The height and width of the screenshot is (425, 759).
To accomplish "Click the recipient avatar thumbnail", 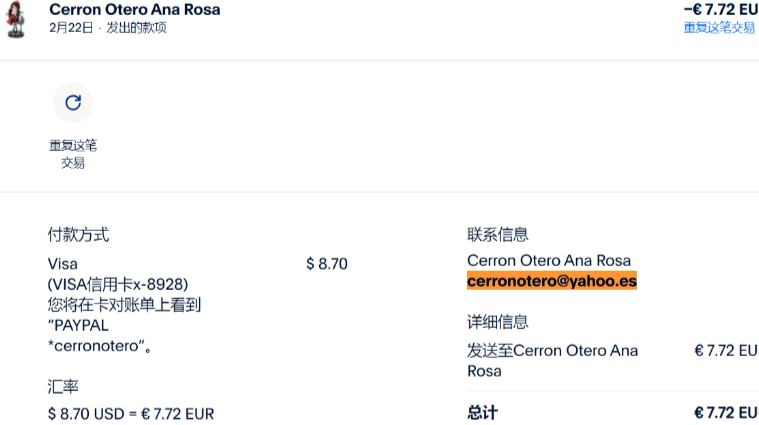I will 15,19.
